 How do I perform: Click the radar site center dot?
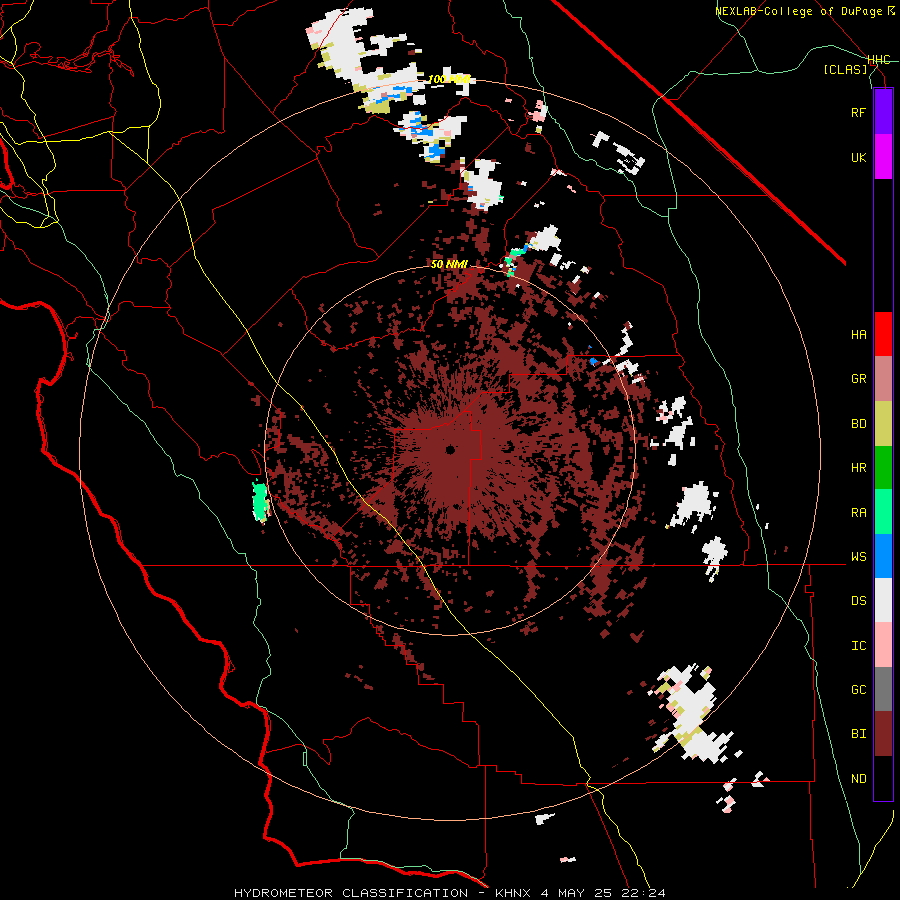point(450,450)
